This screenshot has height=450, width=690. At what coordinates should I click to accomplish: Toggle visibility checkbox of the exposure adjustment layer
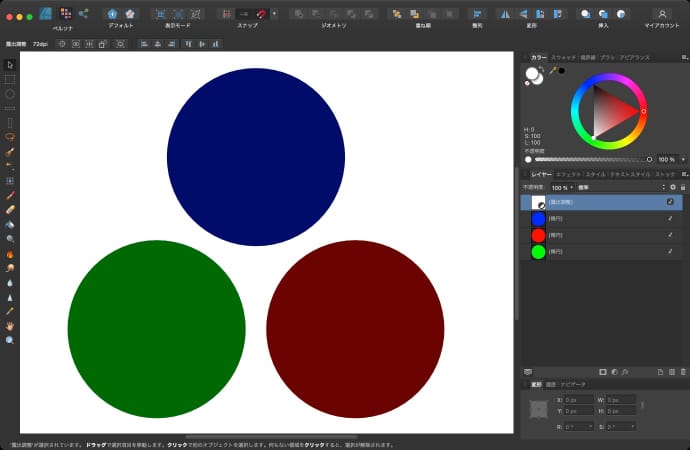click(670, 201)
